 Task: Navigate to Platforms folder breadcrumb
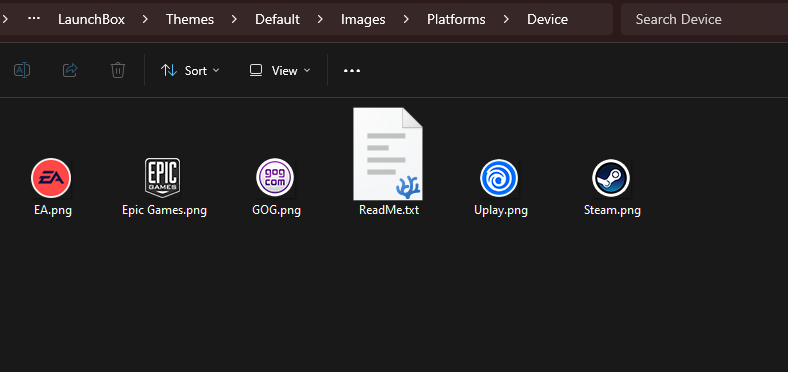click(456, 20)
